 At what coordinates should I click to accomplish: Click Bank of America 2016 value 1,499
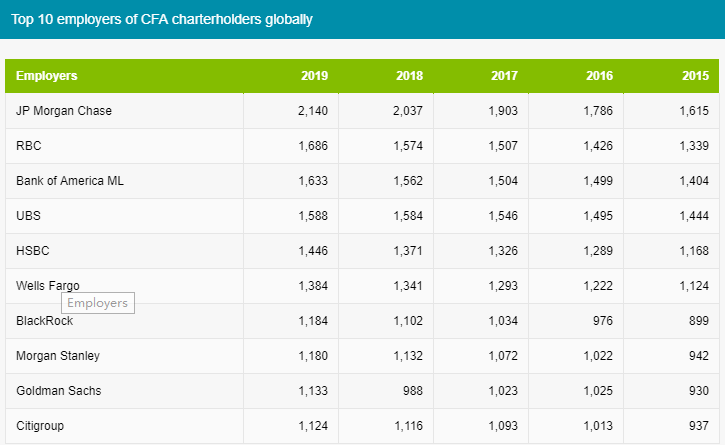pyautogui.click(x=598, y=181)
